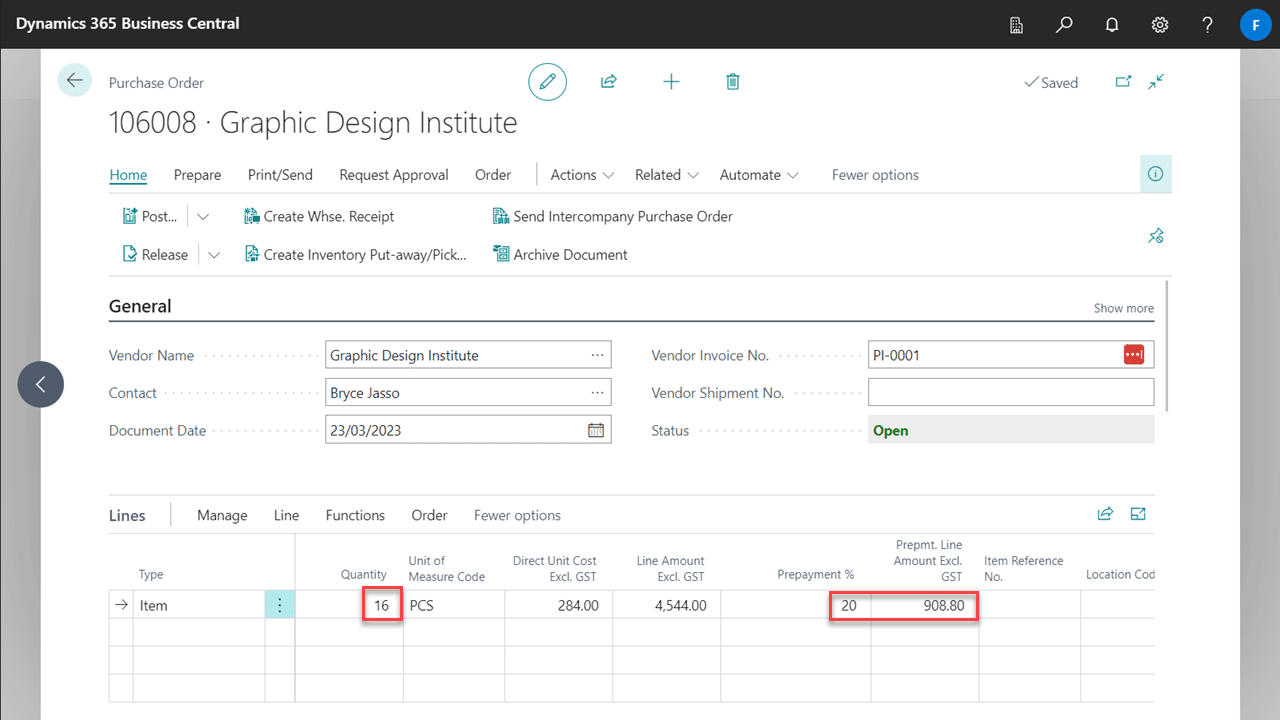Image resolution: width=1280 pixels, height=720 pixels.
Task: Share lines using the Lines share icon
Action: [1105, 514]
